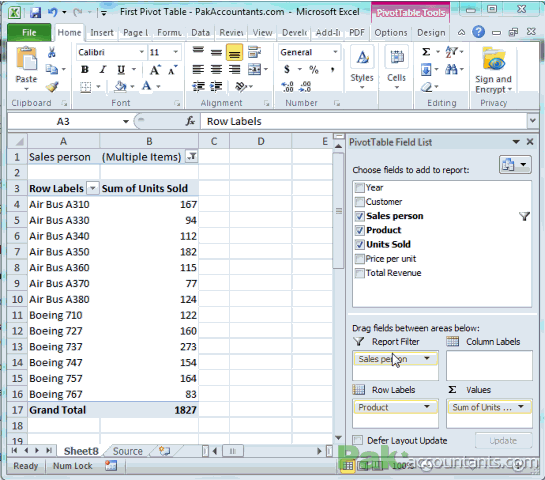Click the formula bar input

363,121
